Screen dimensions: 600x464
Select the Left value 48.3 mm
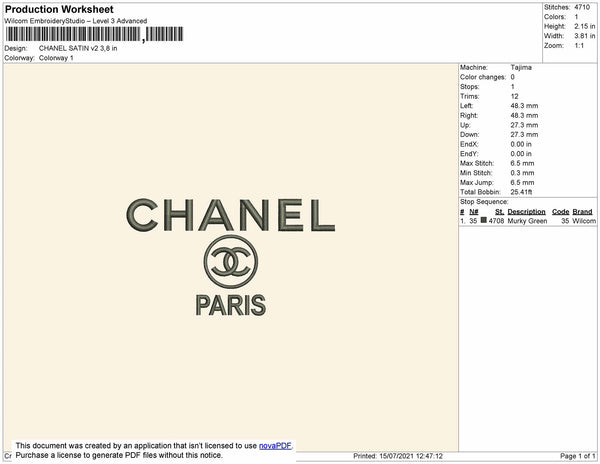pyautogui.click(x=524, y=106)
